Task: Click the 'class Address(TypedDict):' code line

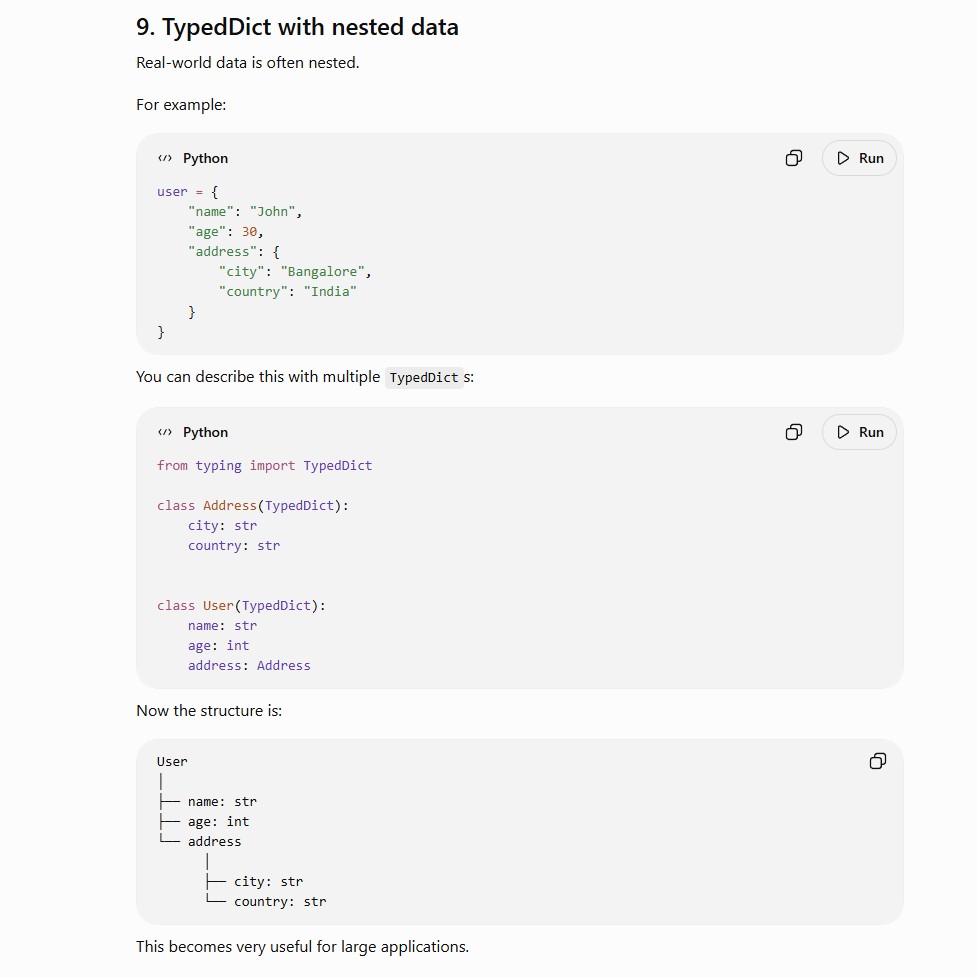Action: (253, 505)
